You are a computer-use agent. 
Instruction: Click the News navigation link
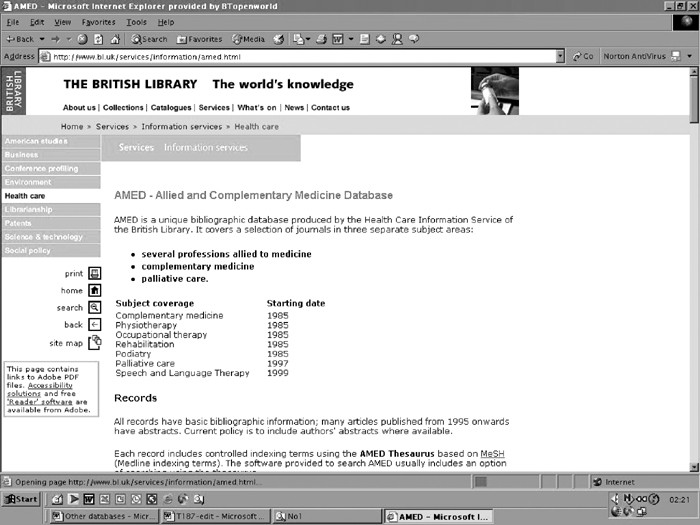[x=294, y=108]
